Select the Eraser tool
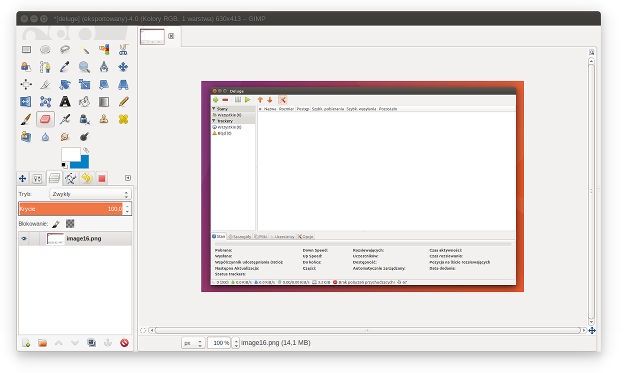This screenshot has height=373, width=630. (45, 119)
